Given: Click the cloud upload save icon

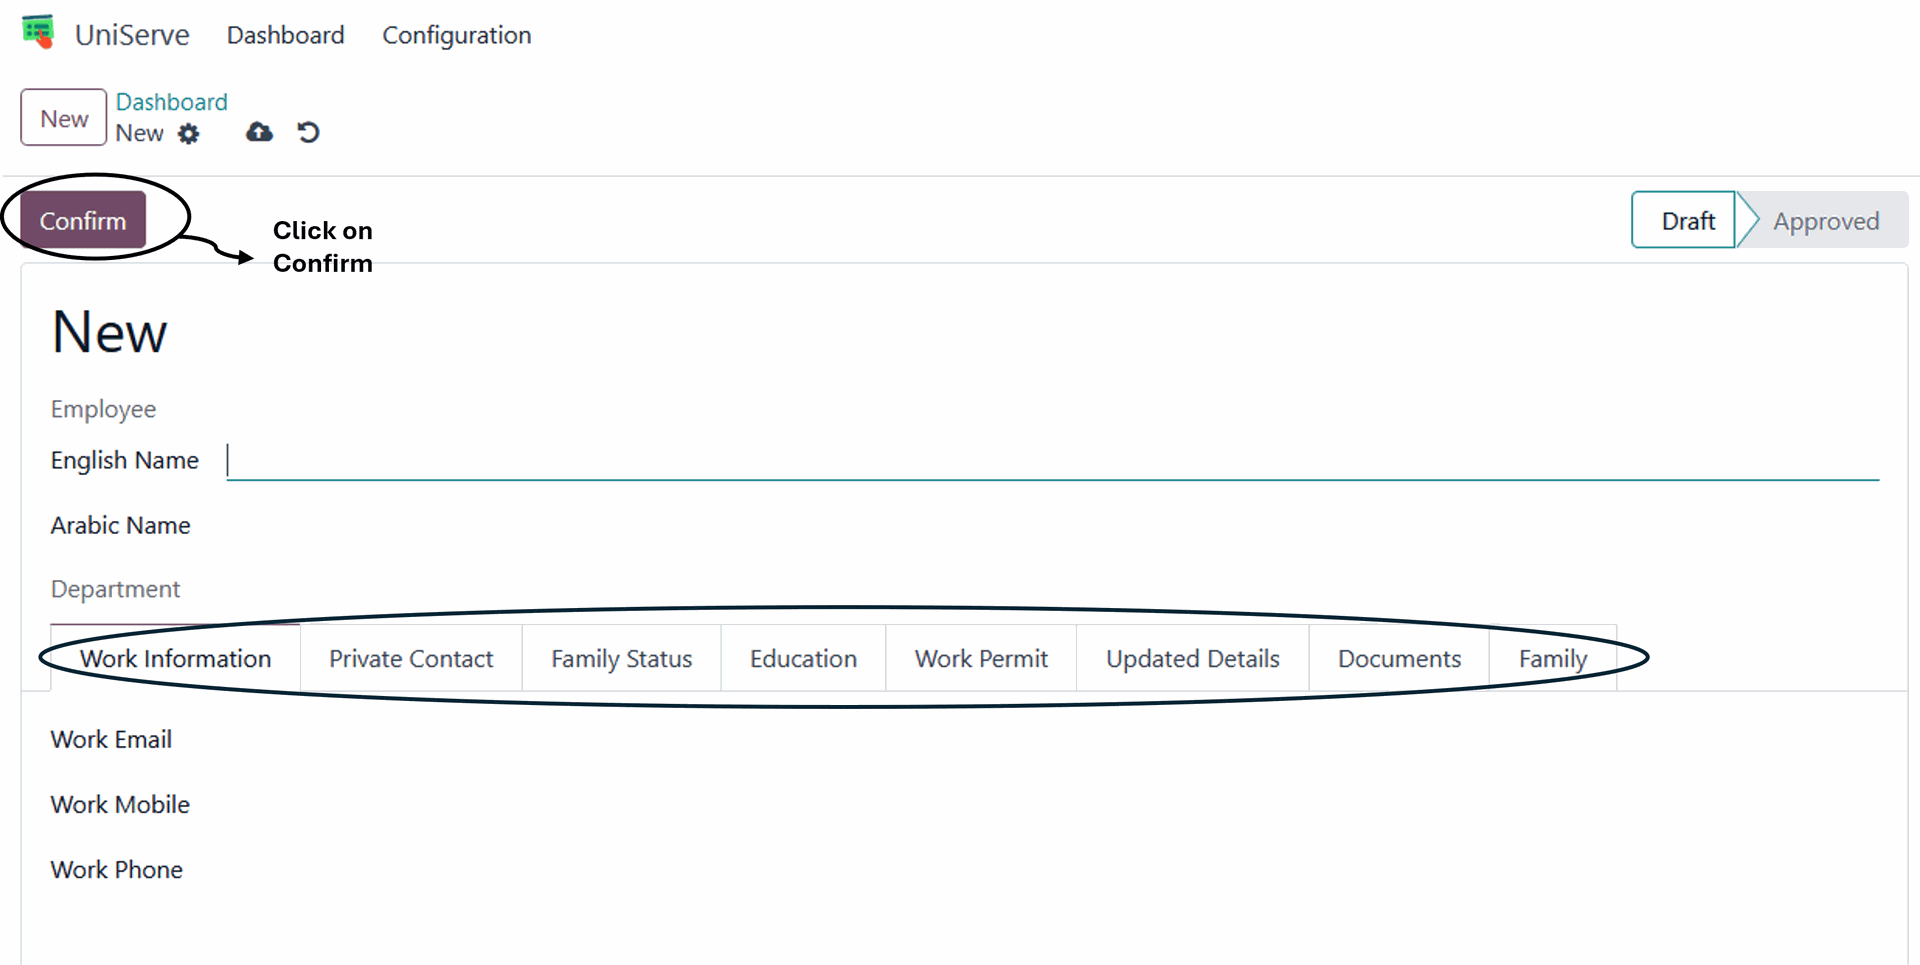Looking at the screenshot, I should pyautogui.click(x=259, y=132).
